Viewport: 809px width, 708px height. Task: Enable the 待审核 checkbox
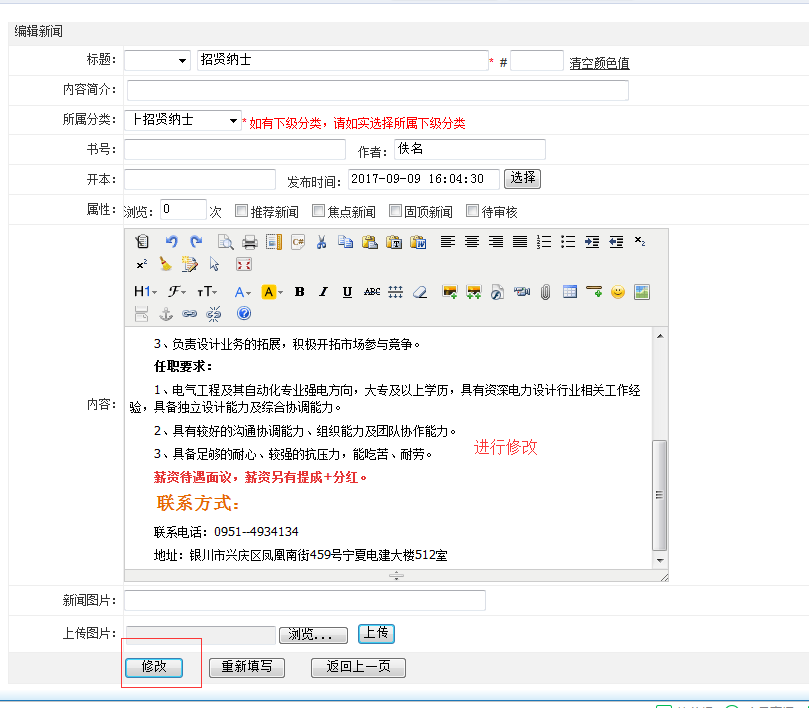(x=472, y=210)
